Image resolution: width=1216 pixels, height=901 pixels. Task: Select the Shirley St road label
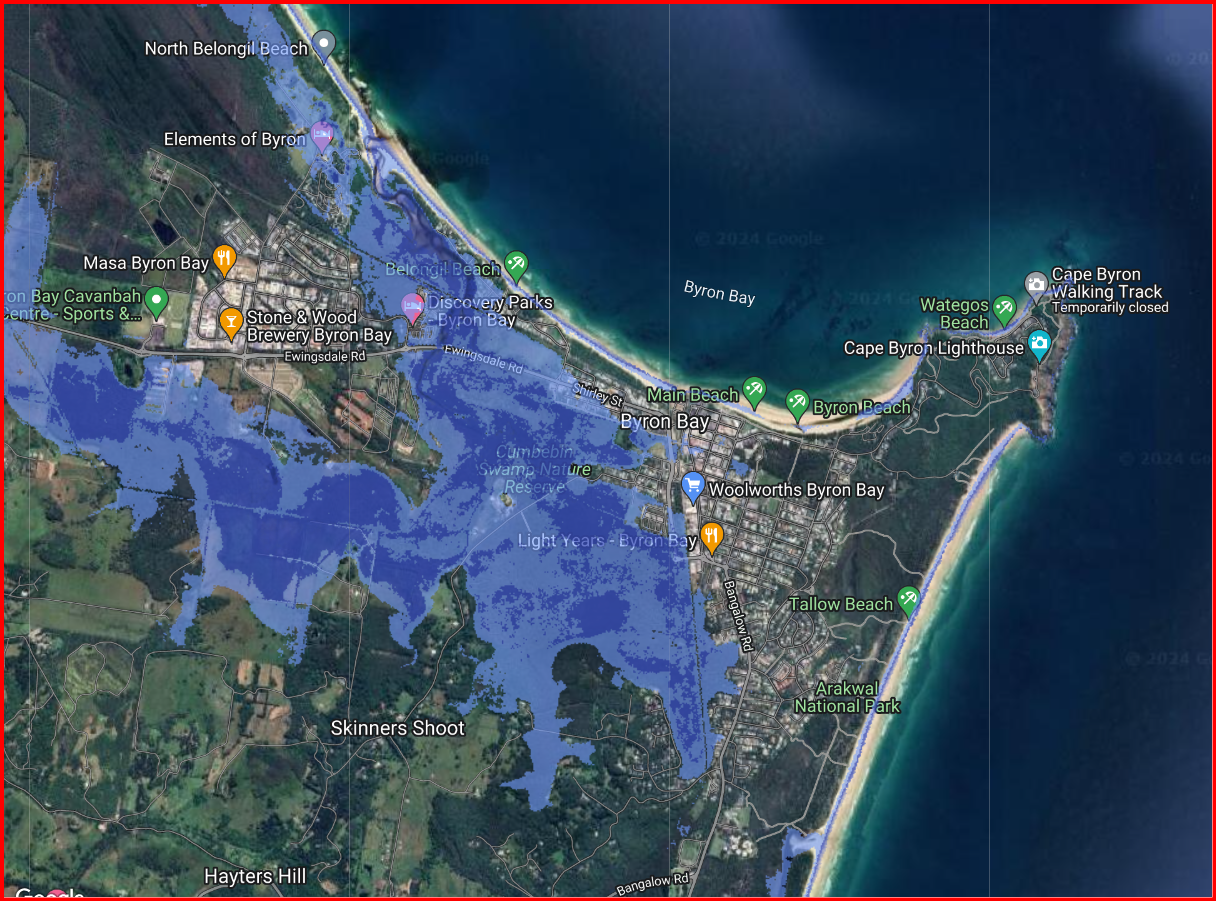pos(597,393)
